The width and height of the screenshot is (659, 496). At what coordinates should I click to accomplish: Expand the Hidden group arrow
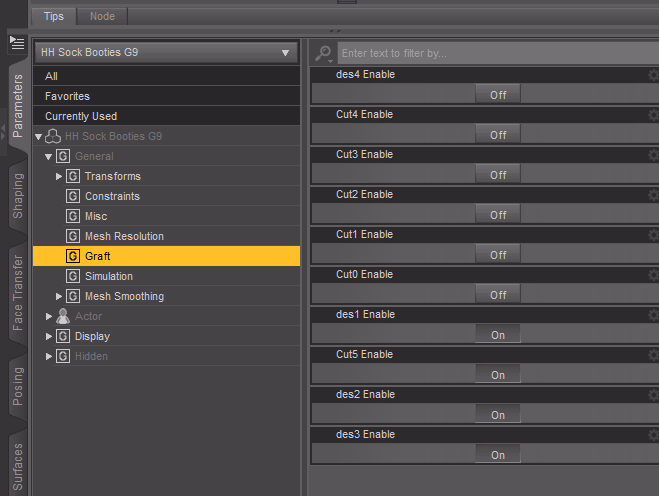[49, 356]
